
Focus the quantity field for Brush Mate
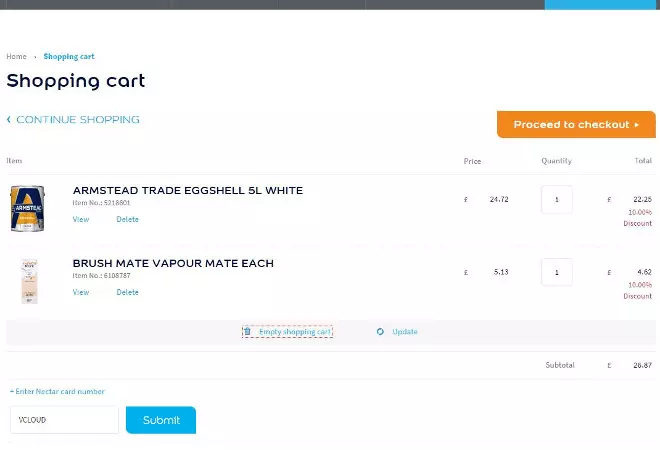tap(557, 272)
